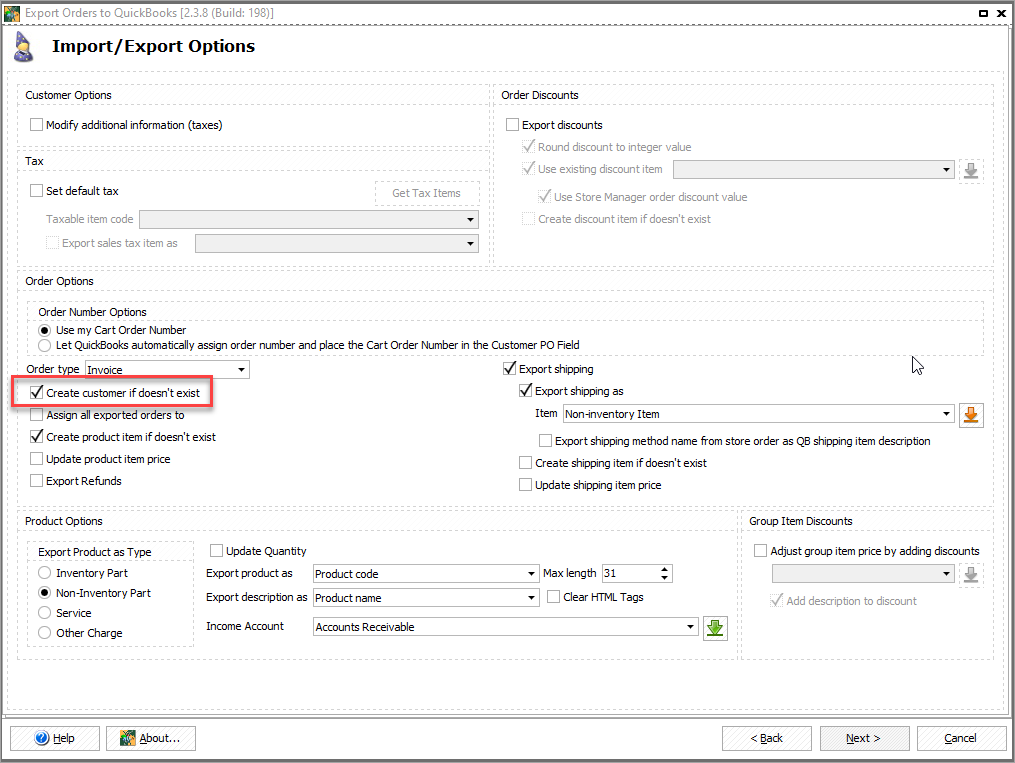Click the green download icon next to Income Account
This screenshot has width=1015, height=763.
[x=715, y=628]
